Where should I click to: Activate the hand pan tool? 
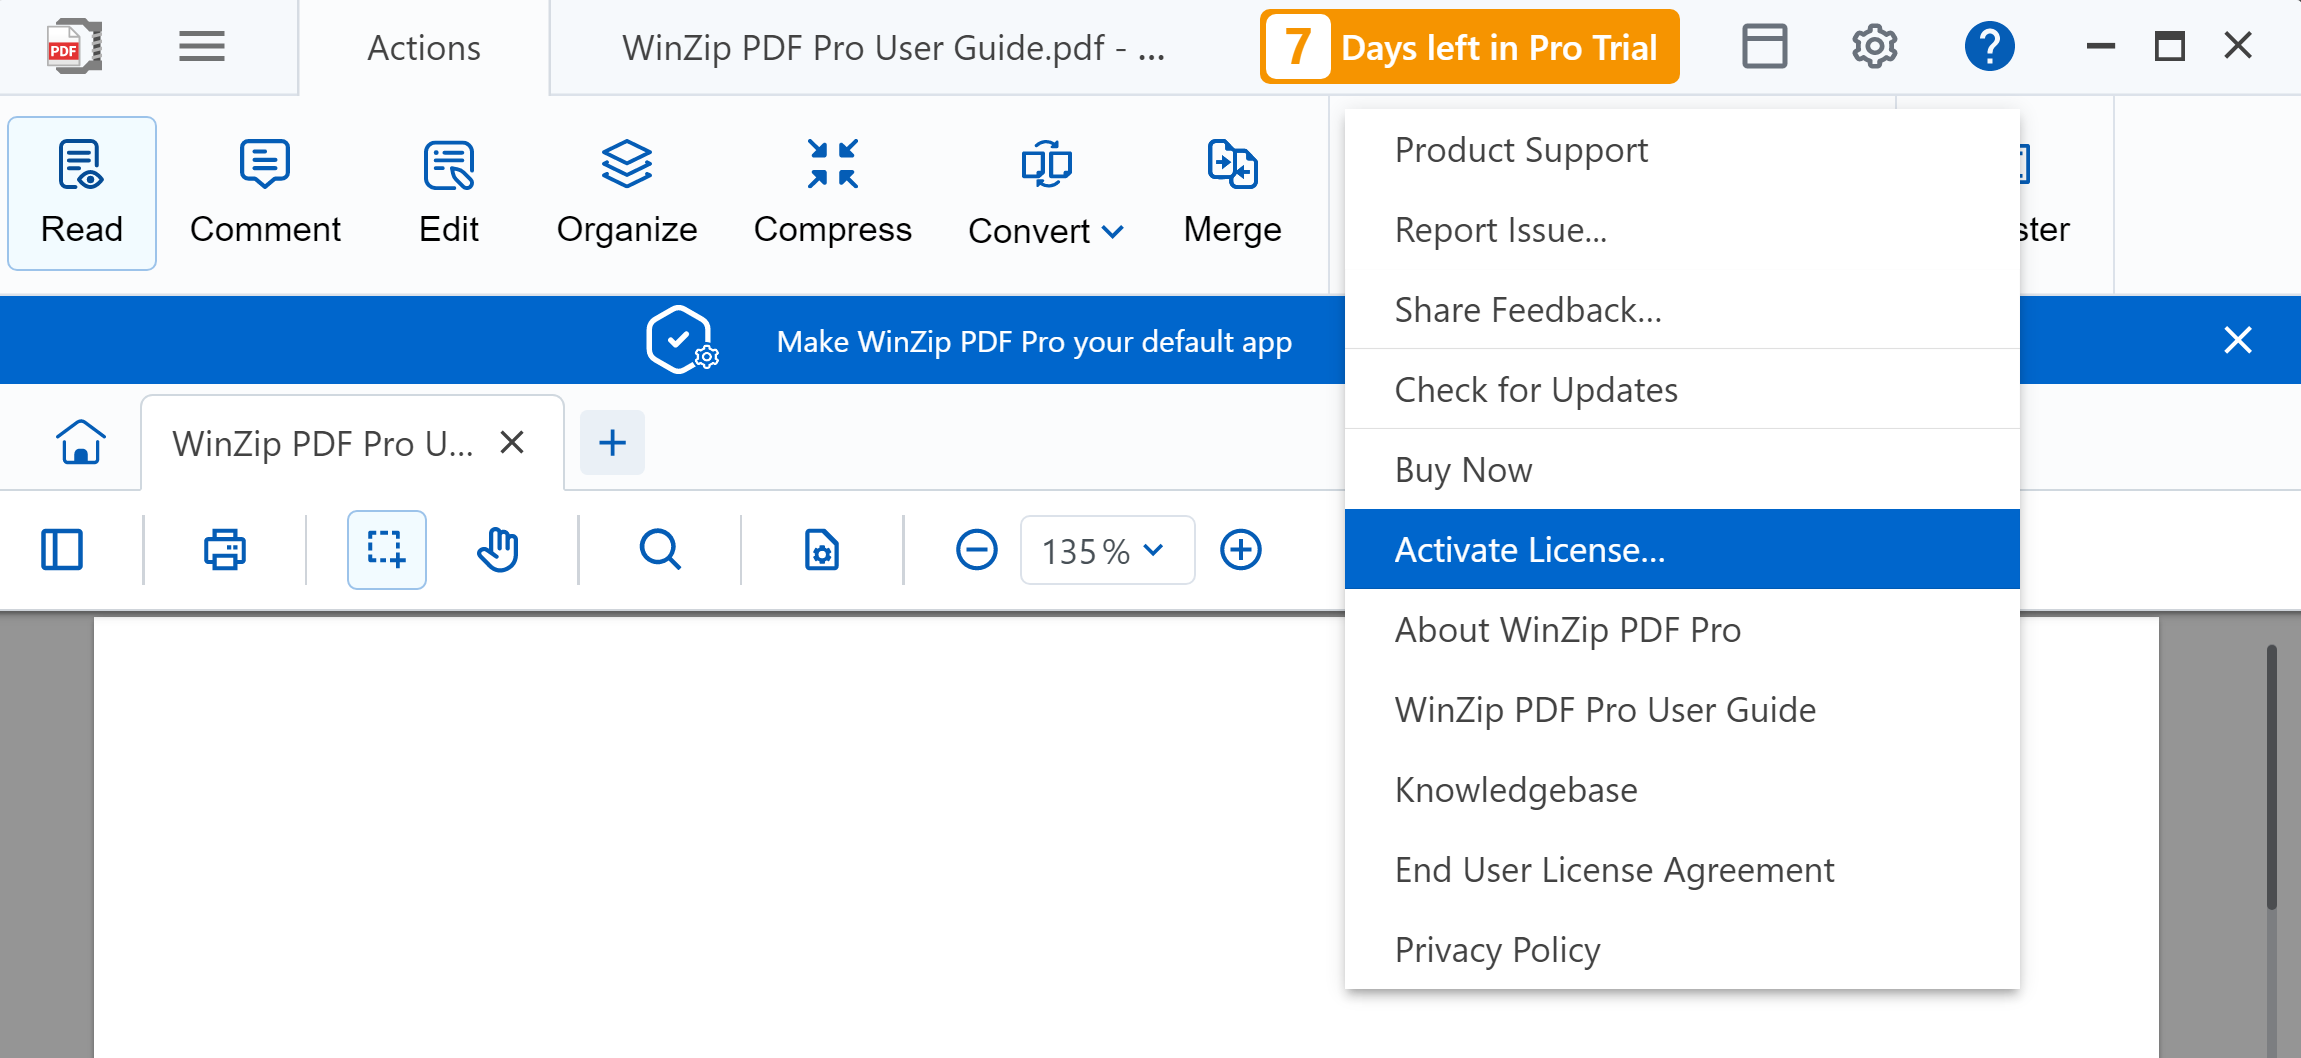498,550
